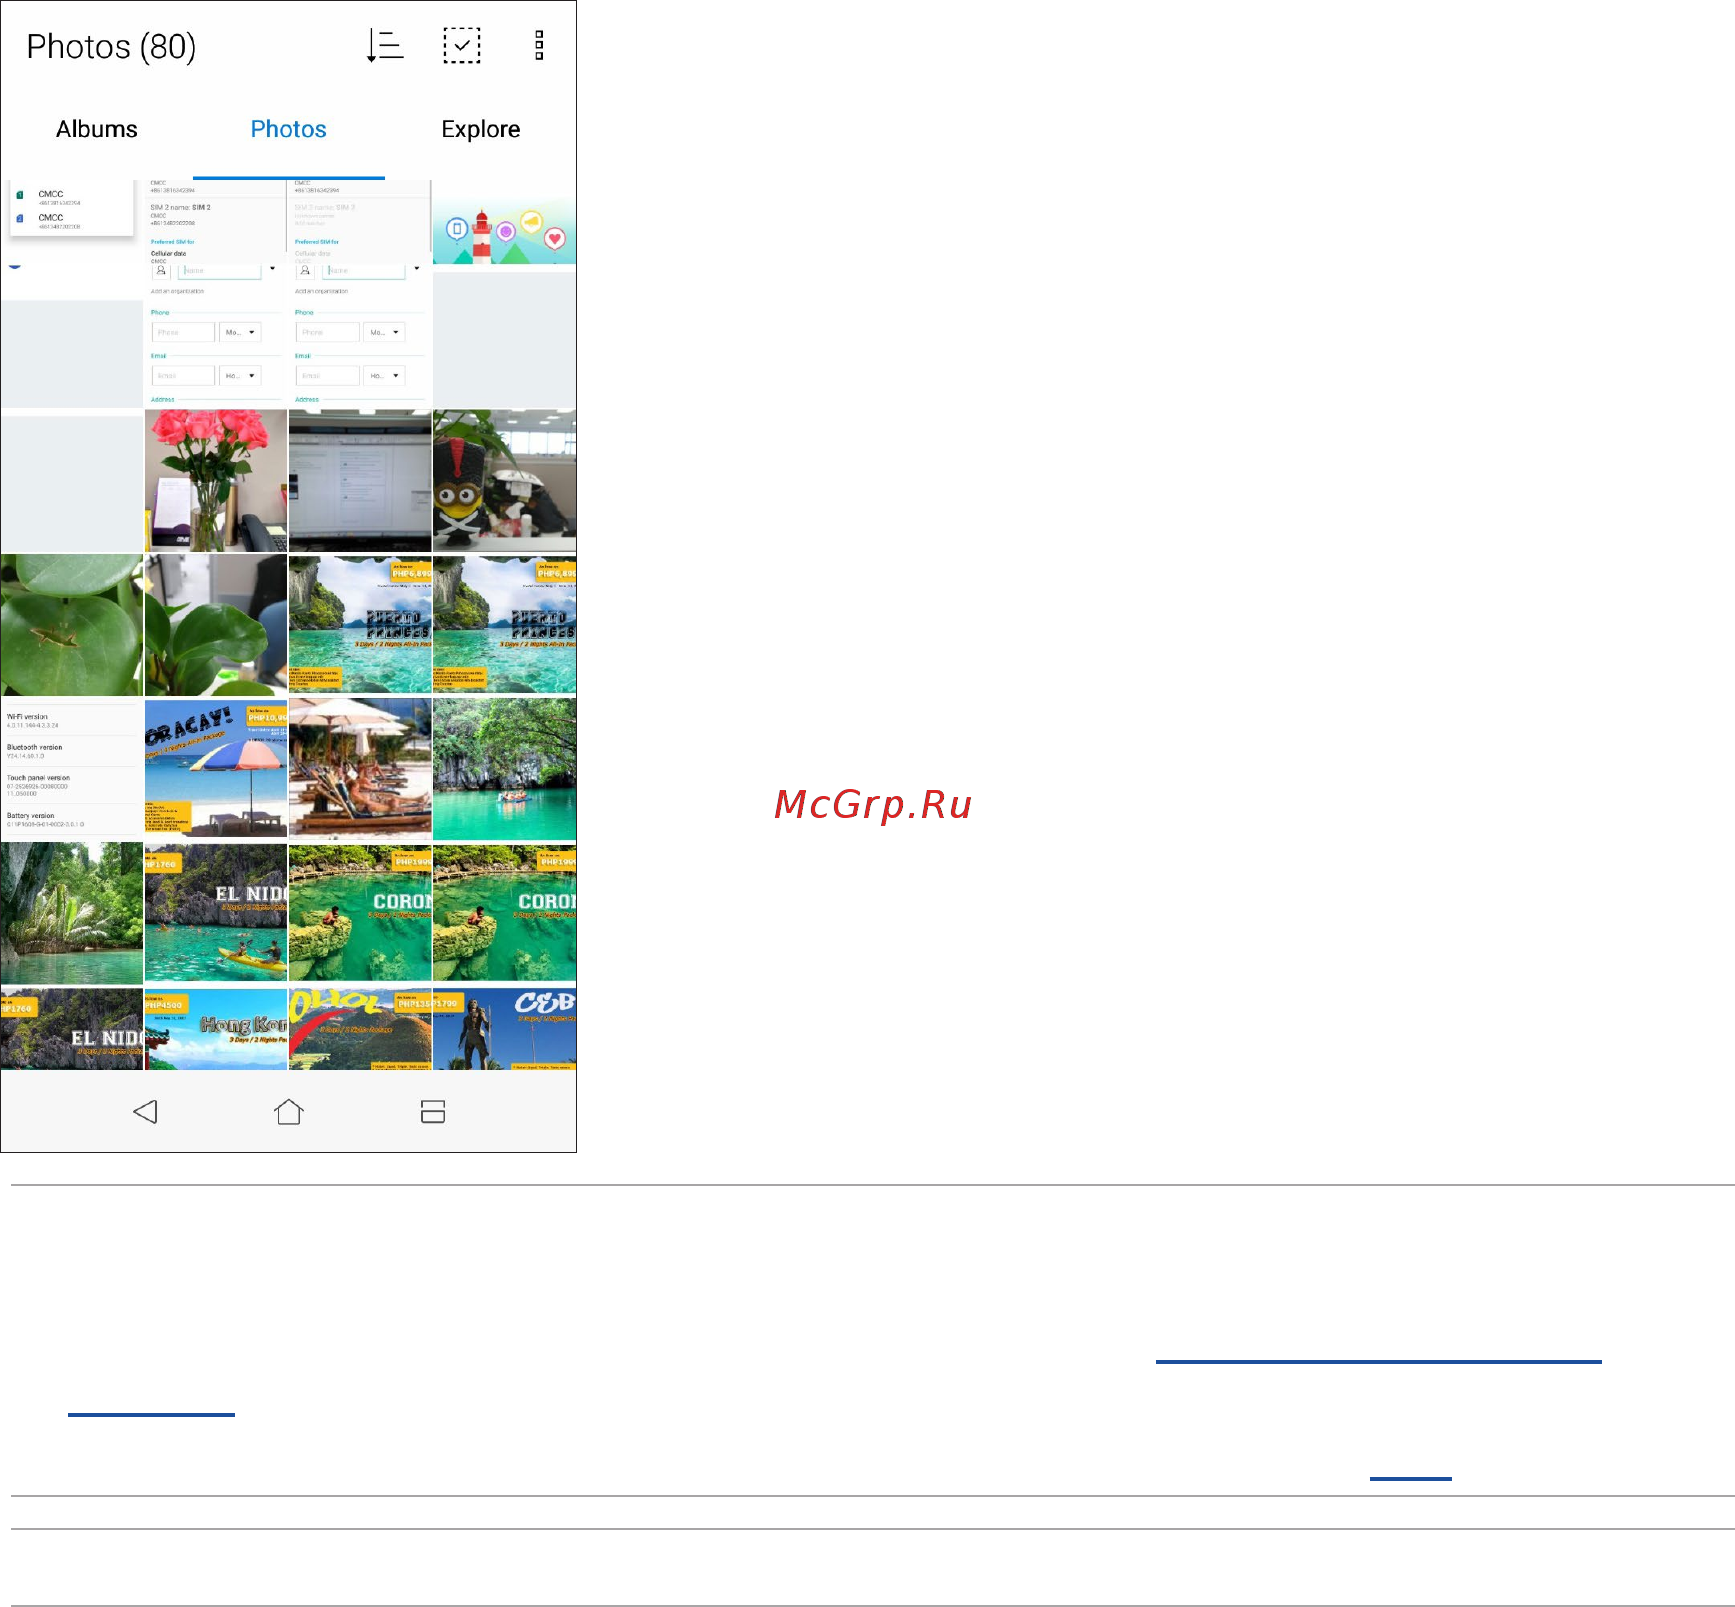Image resolution: width=1735 pixels, height=1607 pixels.
Task: Open the Bohol travel poster thumbnail
Action: 360,1029
